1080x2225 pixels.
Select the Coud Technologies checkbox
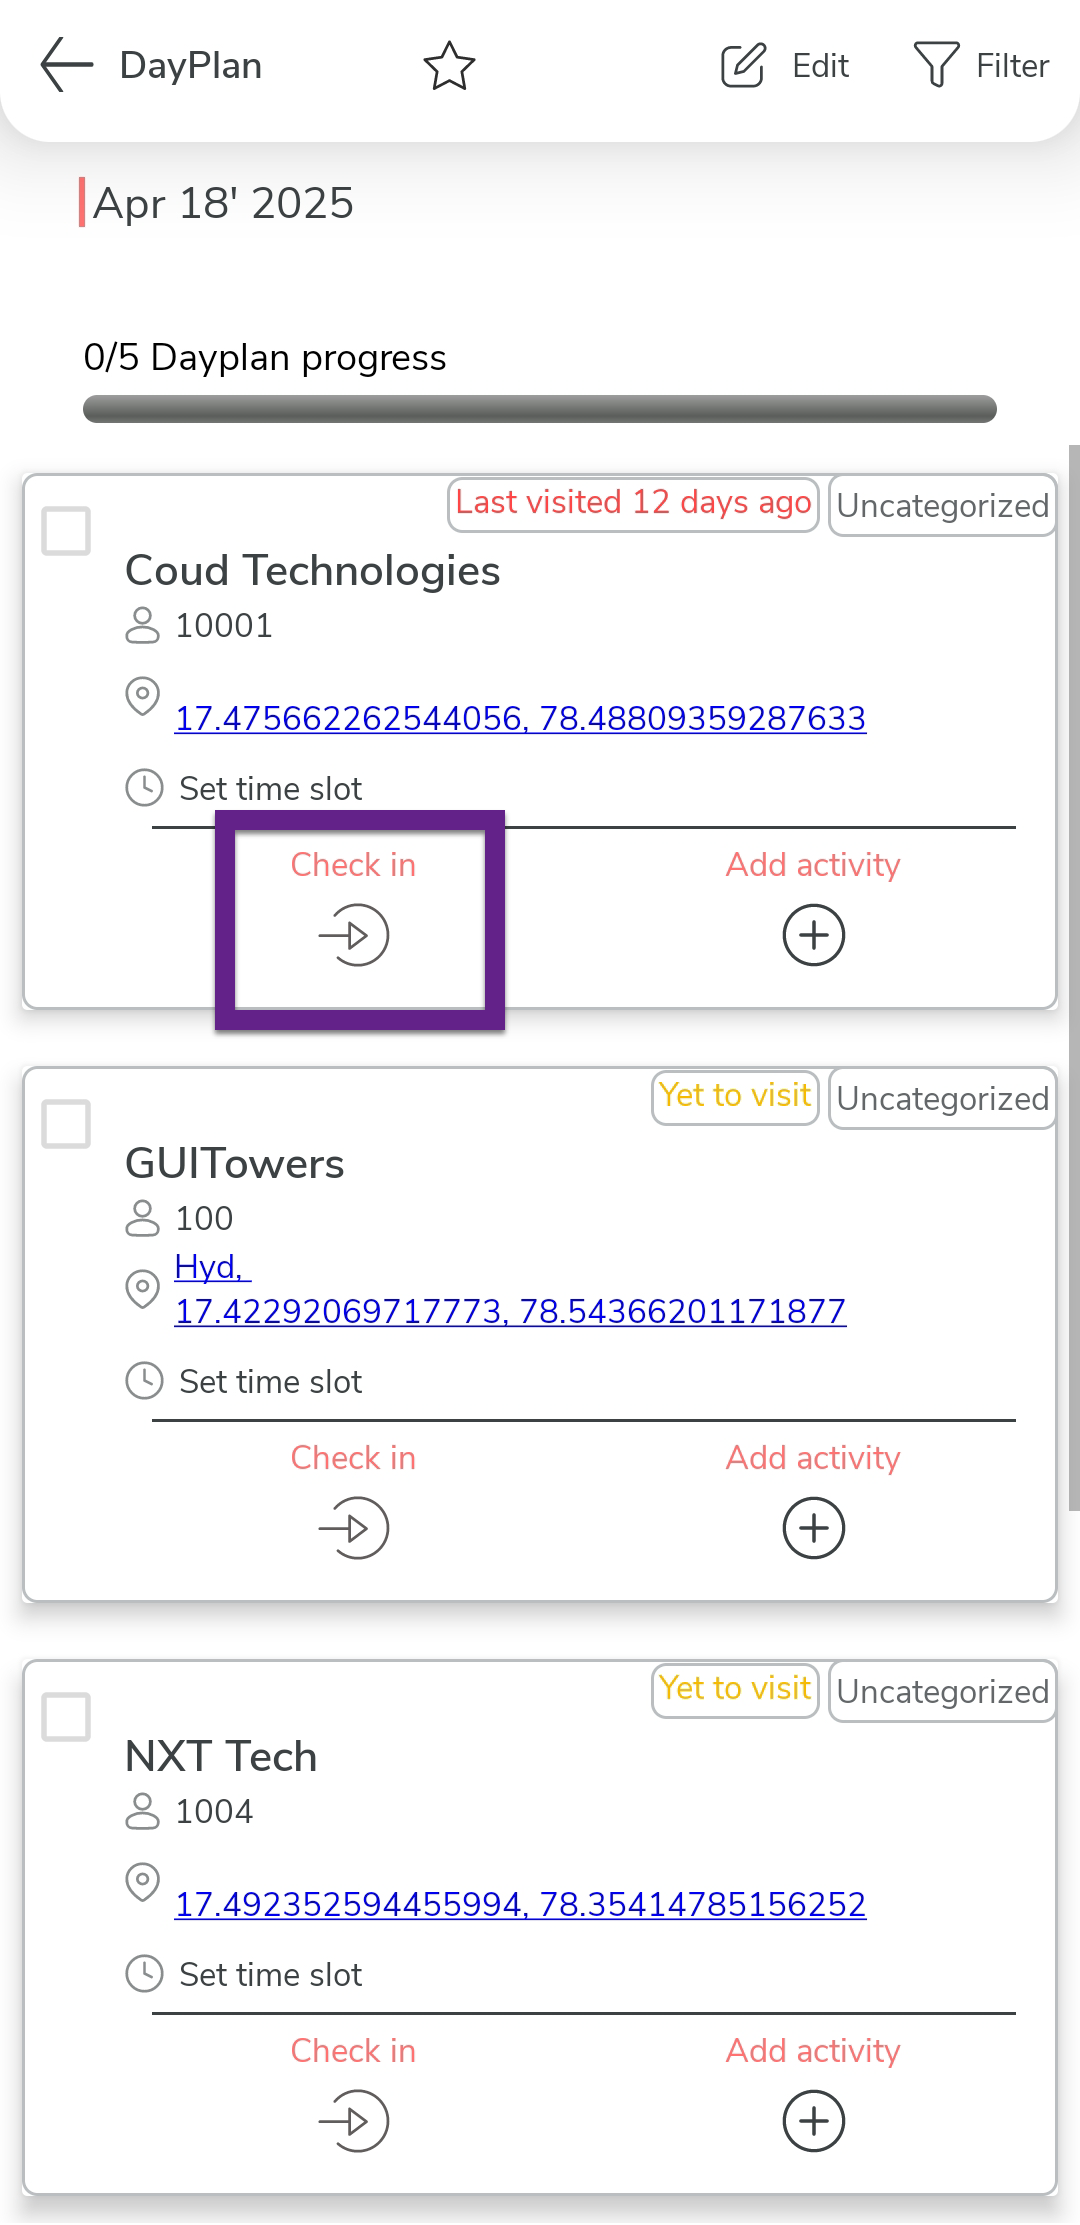click(x=66, y=531)
